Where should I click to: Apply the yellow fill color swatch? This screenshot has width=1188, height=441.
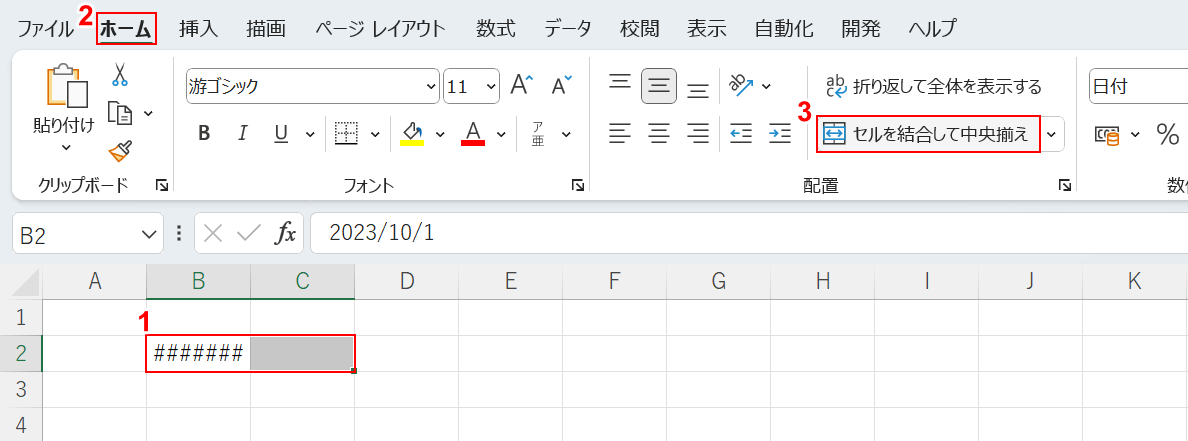[x=411, y=133]
